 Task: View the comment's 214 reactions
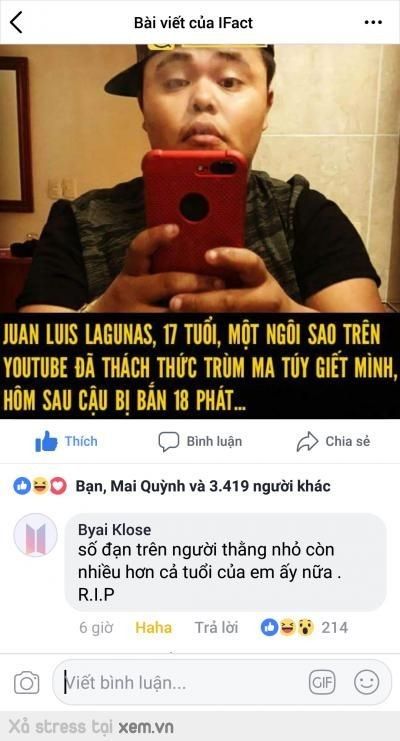[x=304, y=628]
